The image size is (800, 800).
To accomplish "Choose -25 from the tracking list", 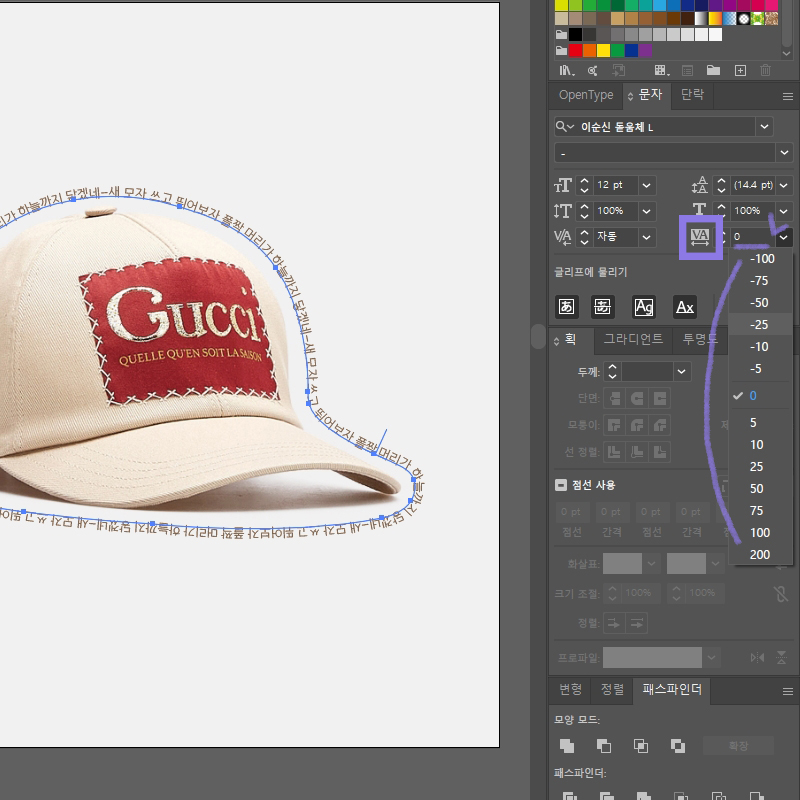I will tap(761, 324).
